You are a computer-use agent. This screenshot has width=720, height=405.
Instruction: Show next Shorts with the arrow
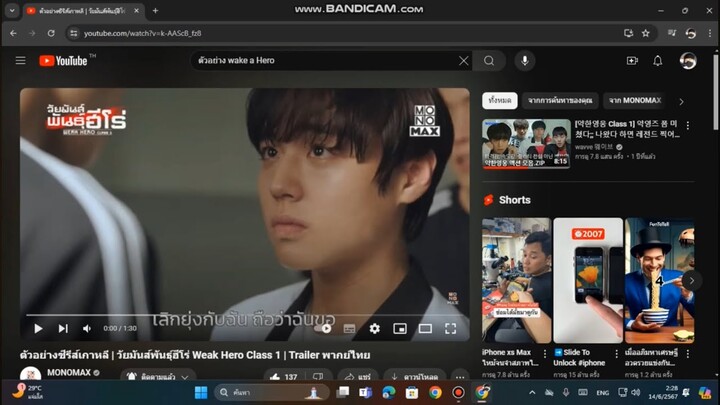[x=692, y=281]
